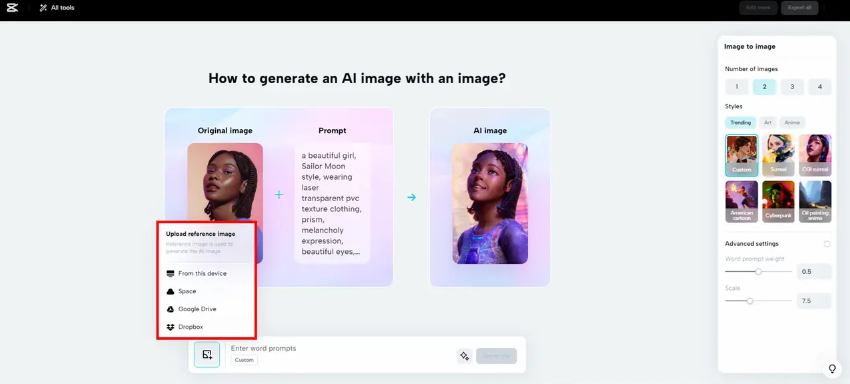Viewport: 850px width, 384px height.
Task: Click the Word prompt weight value 0.5
Action: pyautogui.click(x=814, y=271)
